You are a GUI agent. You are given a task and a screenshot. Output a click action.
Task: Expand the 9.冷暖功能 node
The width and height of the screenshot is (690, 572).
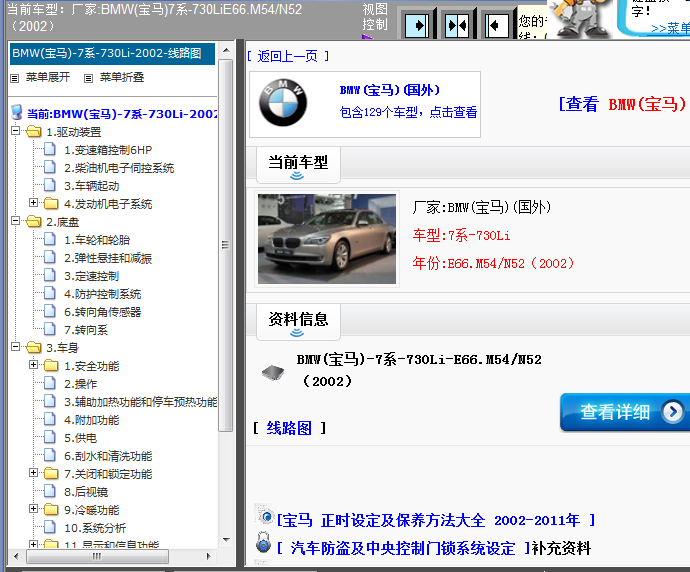click(x=33, y=509)
